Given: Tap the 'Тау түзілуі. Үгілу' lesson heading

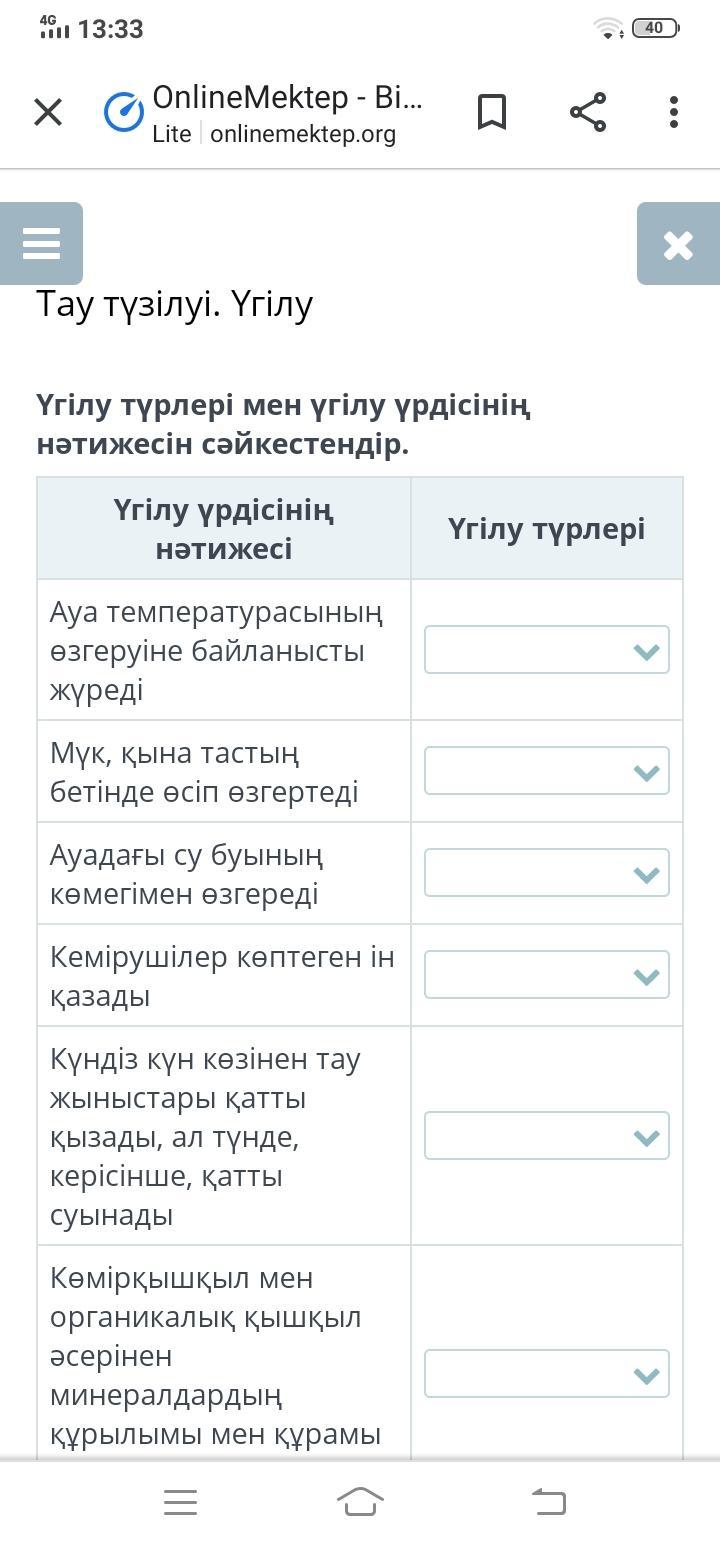Looking at the screenshot, I should click(175, 304).
